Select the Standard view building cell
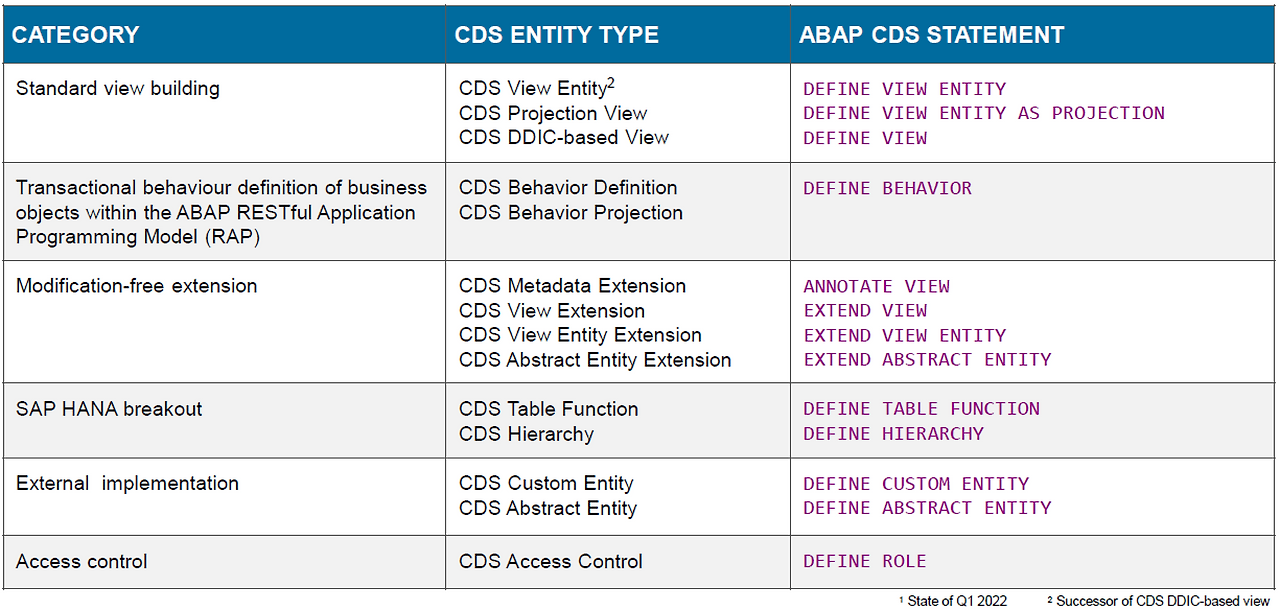This screenshot has width=1280, height=610. pyautogui.click(x=118, y=88)
